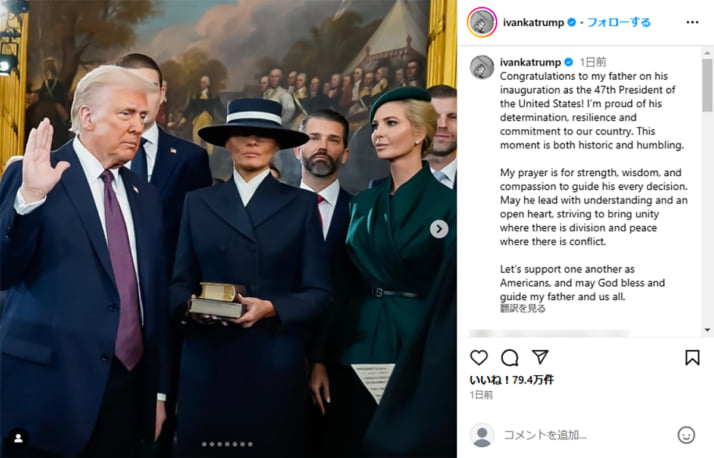
Task: Click the caption author's profile avatar
Action: (482, 67)
